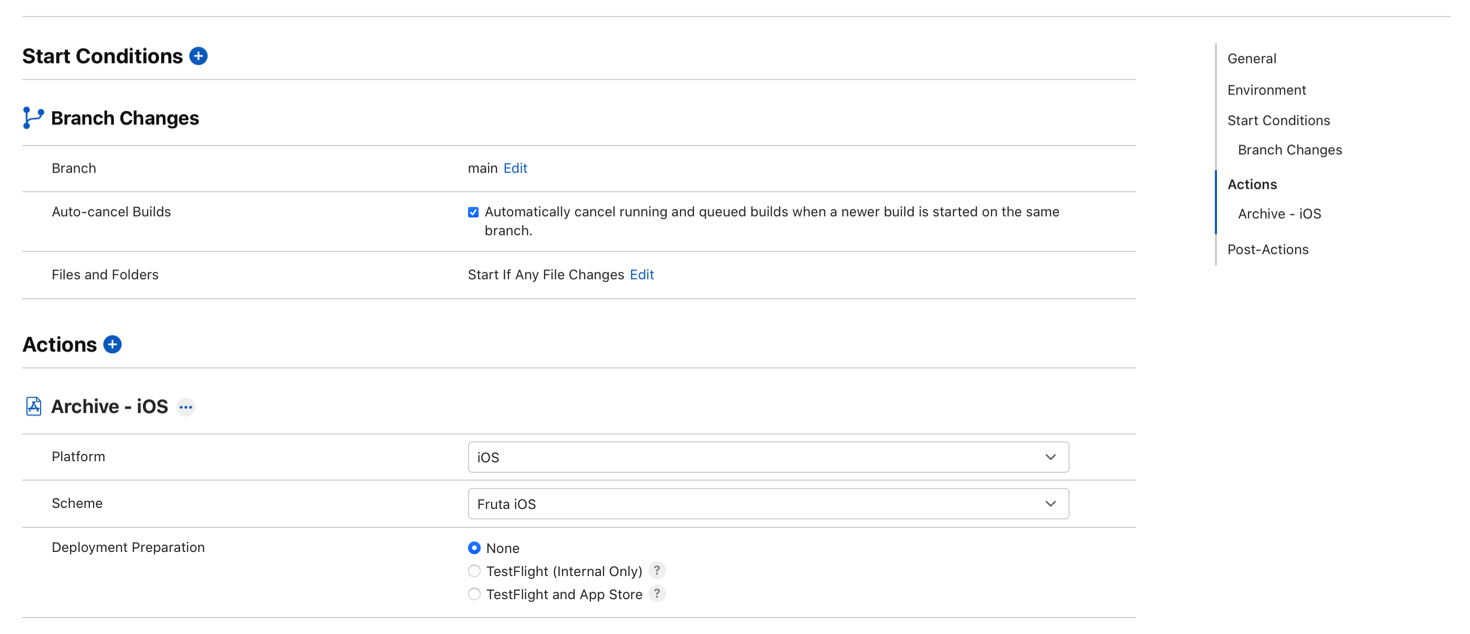Image resolution: width=1470 pixels, height=634 pixels.
Task: Open Post-Actions from the sidebar
Action: coord(1267,249)
